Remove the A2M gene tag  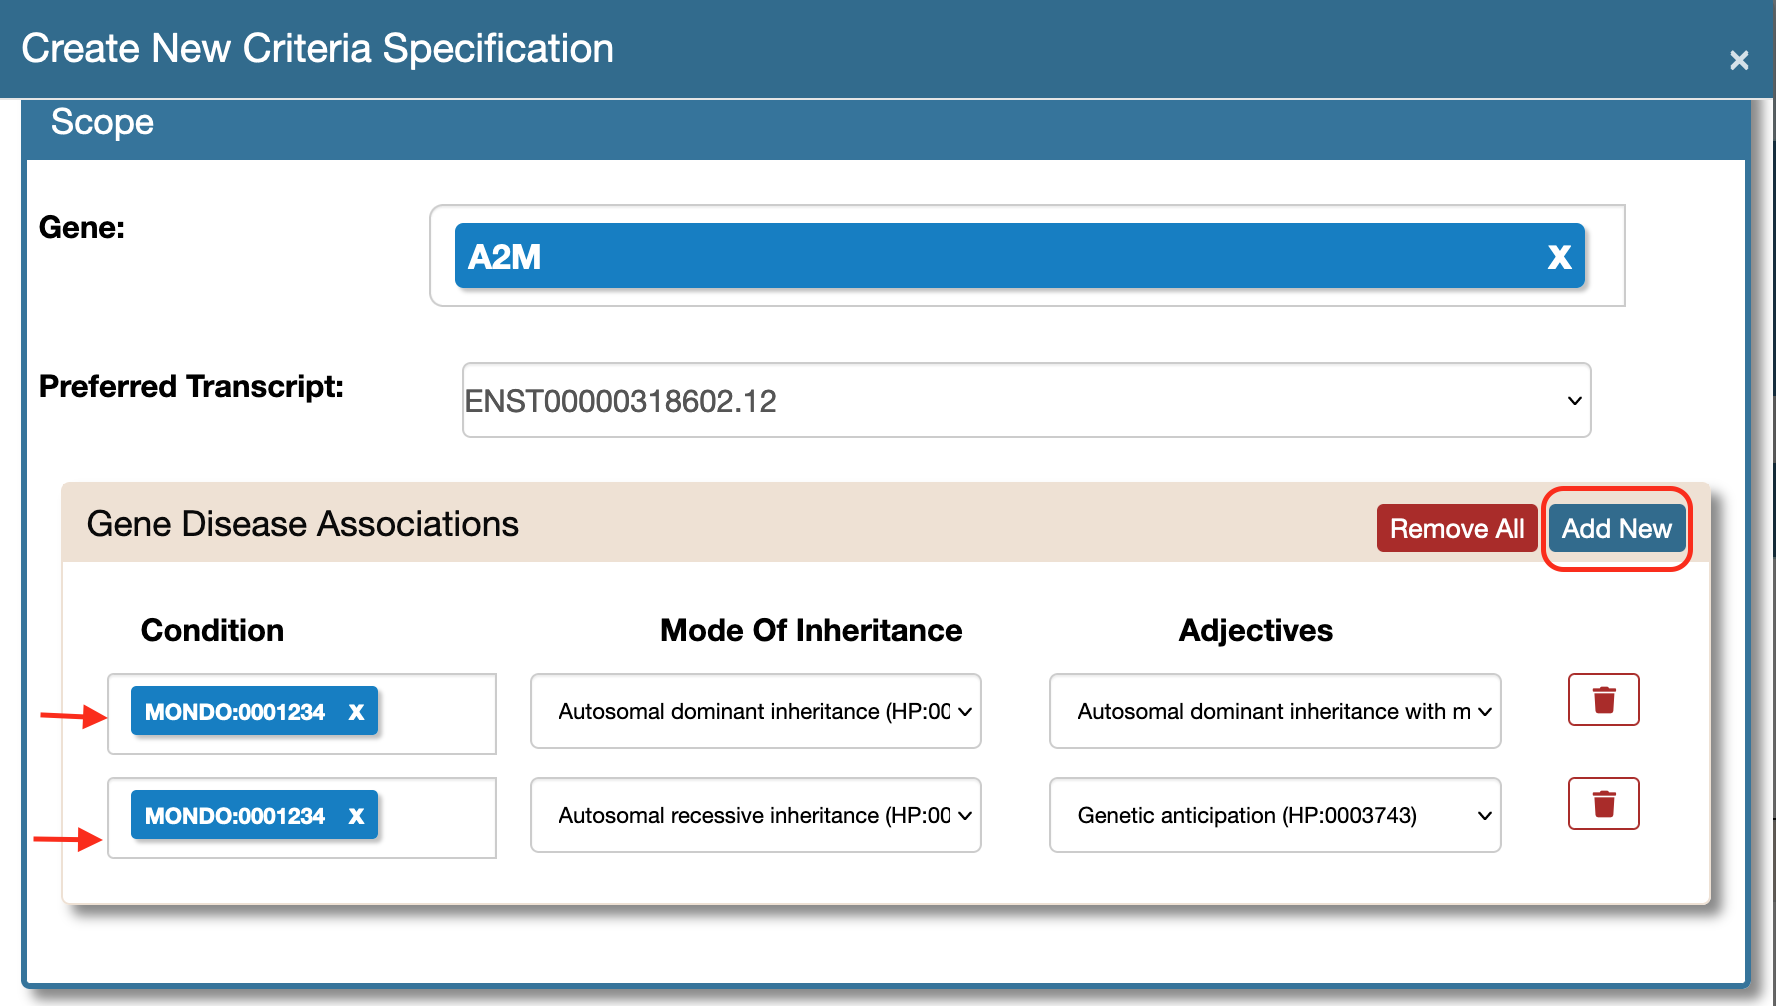tap(1559, 258)
